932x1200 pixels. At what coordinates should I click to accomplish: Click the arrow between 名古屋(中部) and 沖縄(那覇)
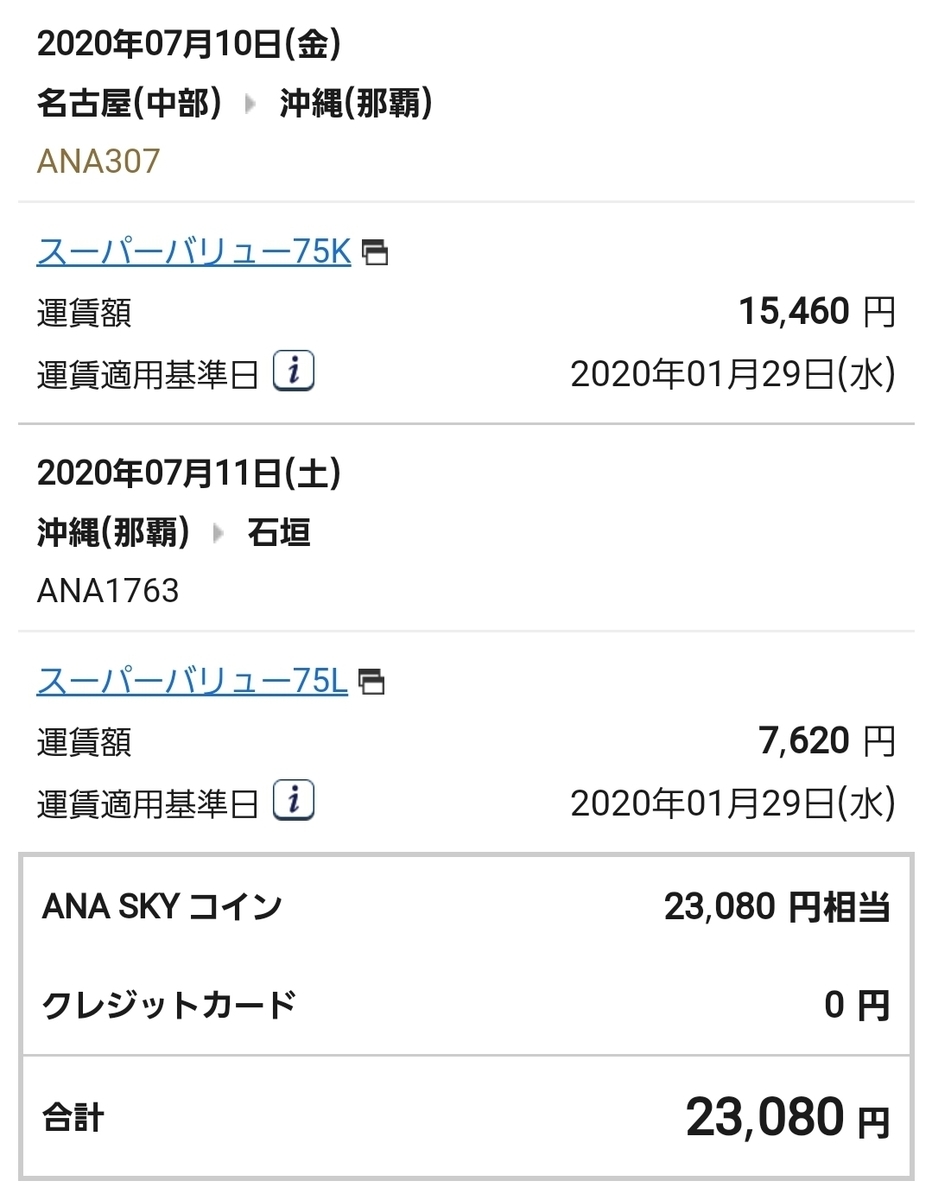click(251, 104)
